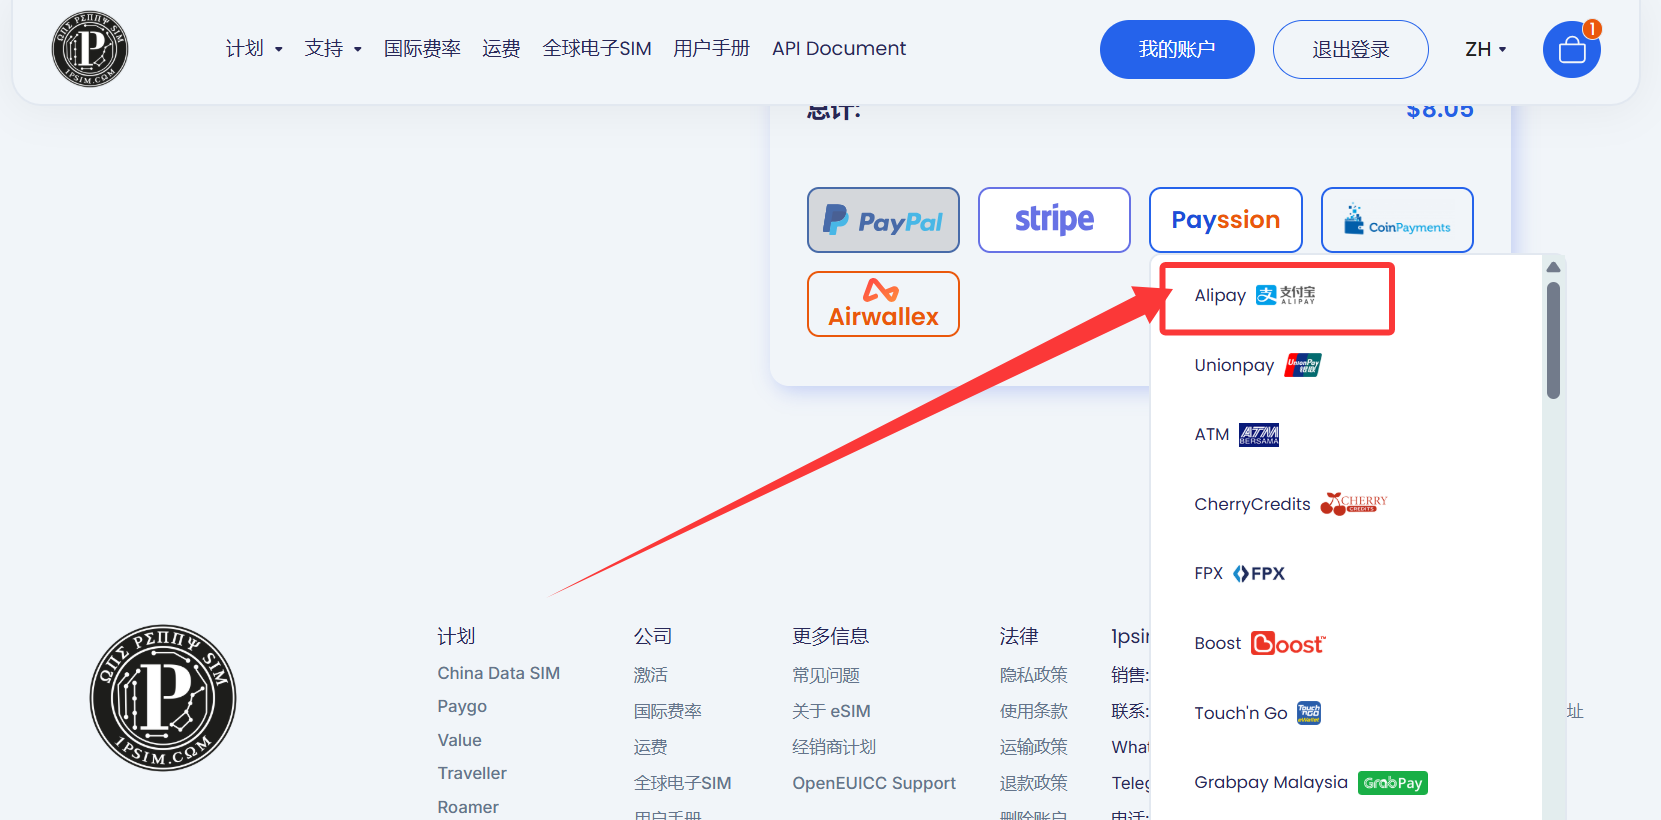Open API Document in the top navigation

coord(839,49)
